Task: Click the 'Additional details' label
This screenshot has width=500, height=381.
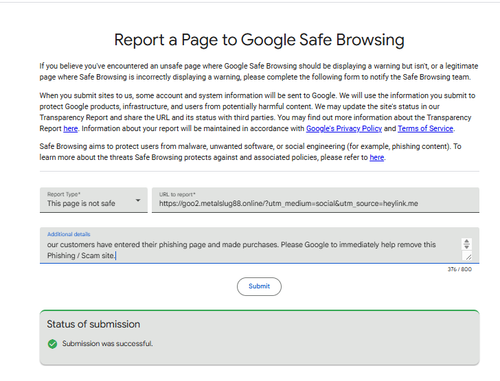Action: pos(69,234)
